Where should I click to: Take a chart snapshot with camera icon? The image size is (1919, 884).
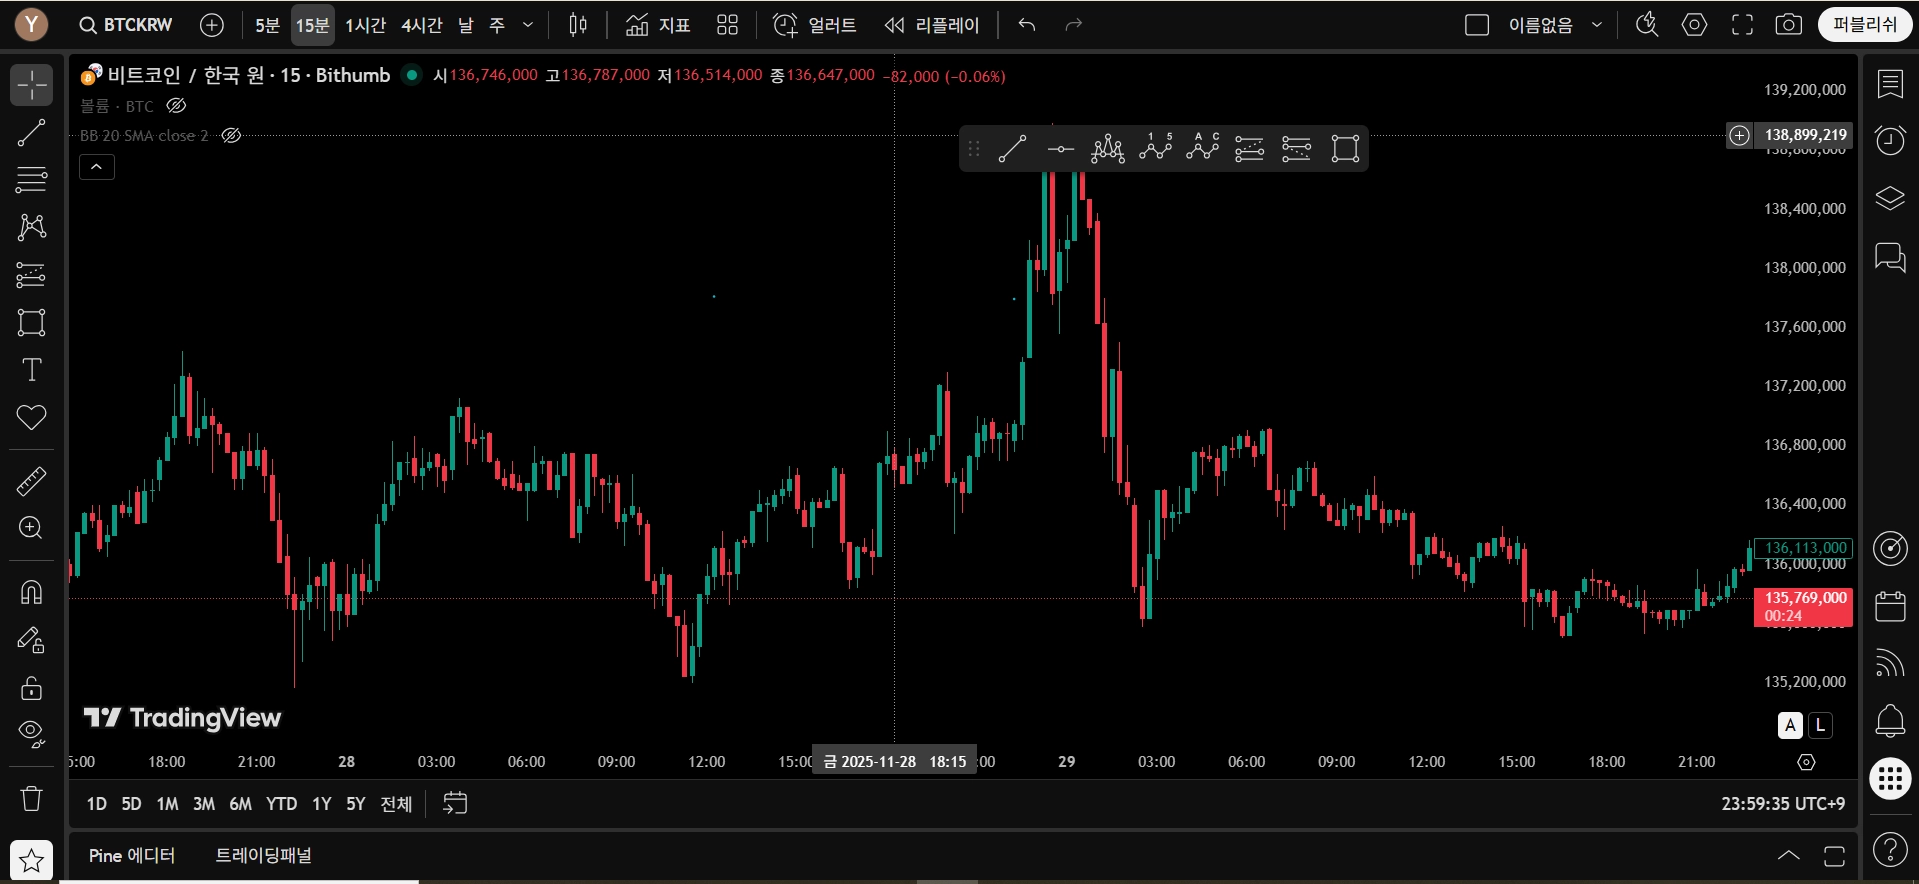click(1788, 25)
